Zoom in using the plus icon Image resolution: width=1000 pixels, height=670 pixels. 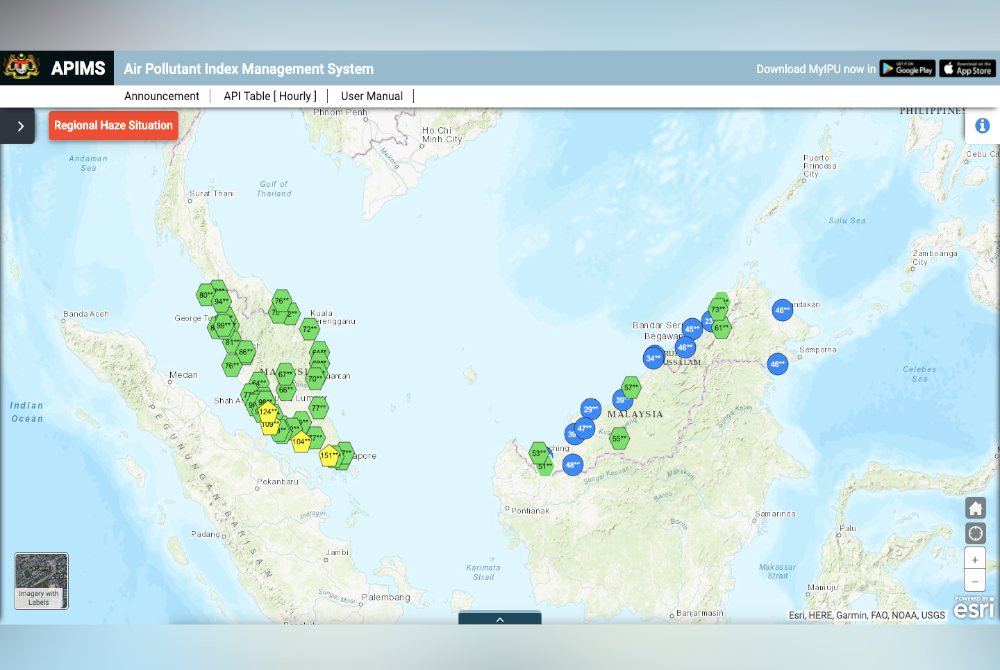click(975, 558)
